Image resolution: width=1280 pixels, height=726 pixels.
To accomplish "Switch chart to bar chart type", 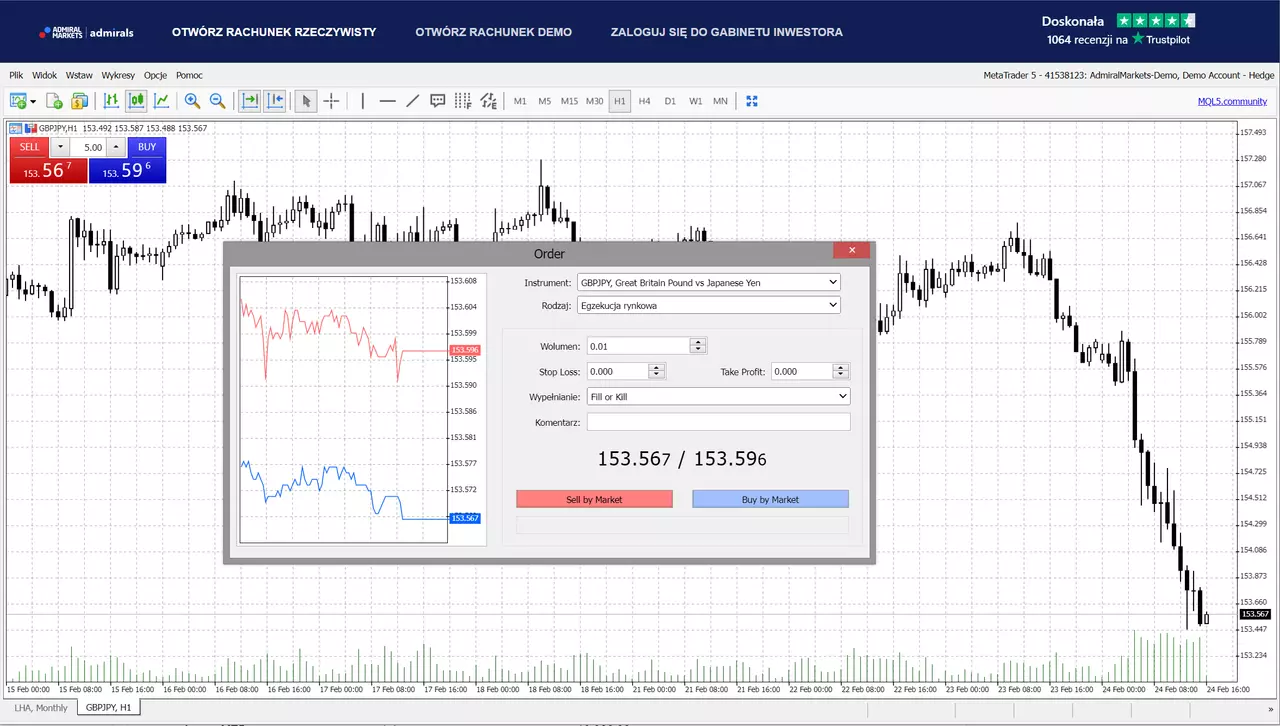I will [x=111, y=101].
